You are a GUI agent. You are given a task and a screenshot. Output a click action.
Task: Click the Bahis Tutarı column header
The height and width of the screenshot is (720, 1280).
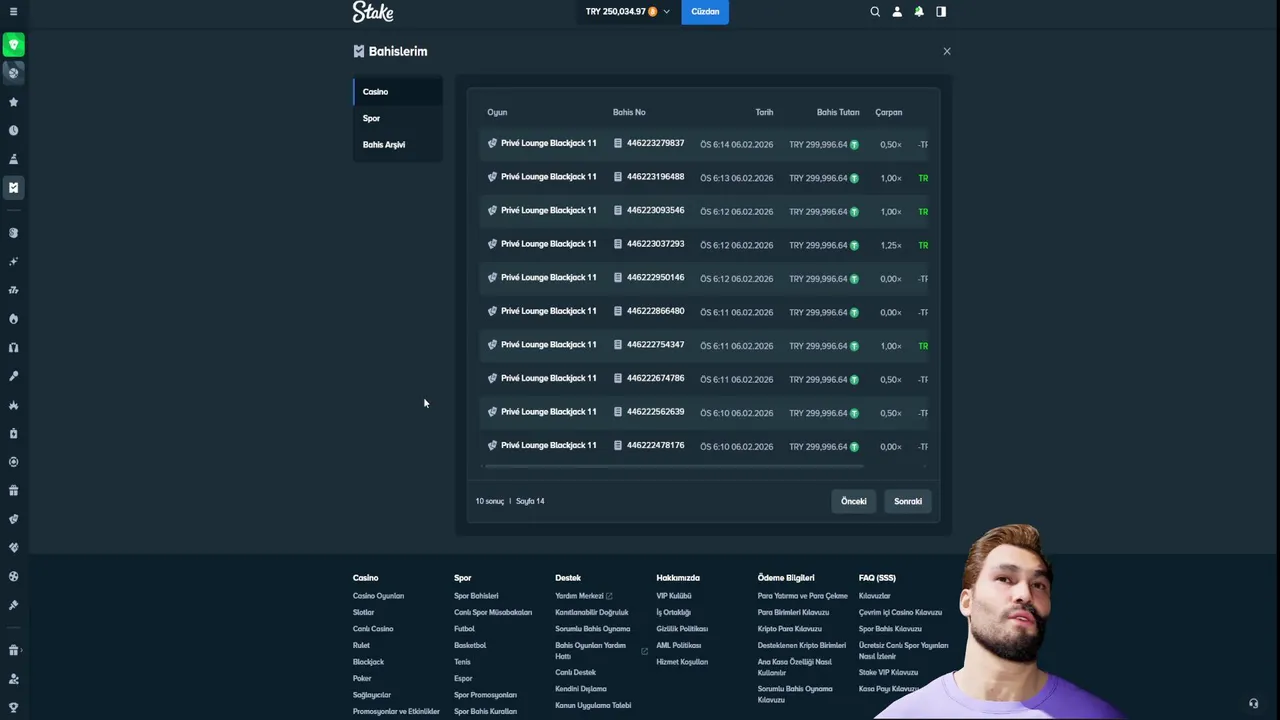(x=838, y=112)
